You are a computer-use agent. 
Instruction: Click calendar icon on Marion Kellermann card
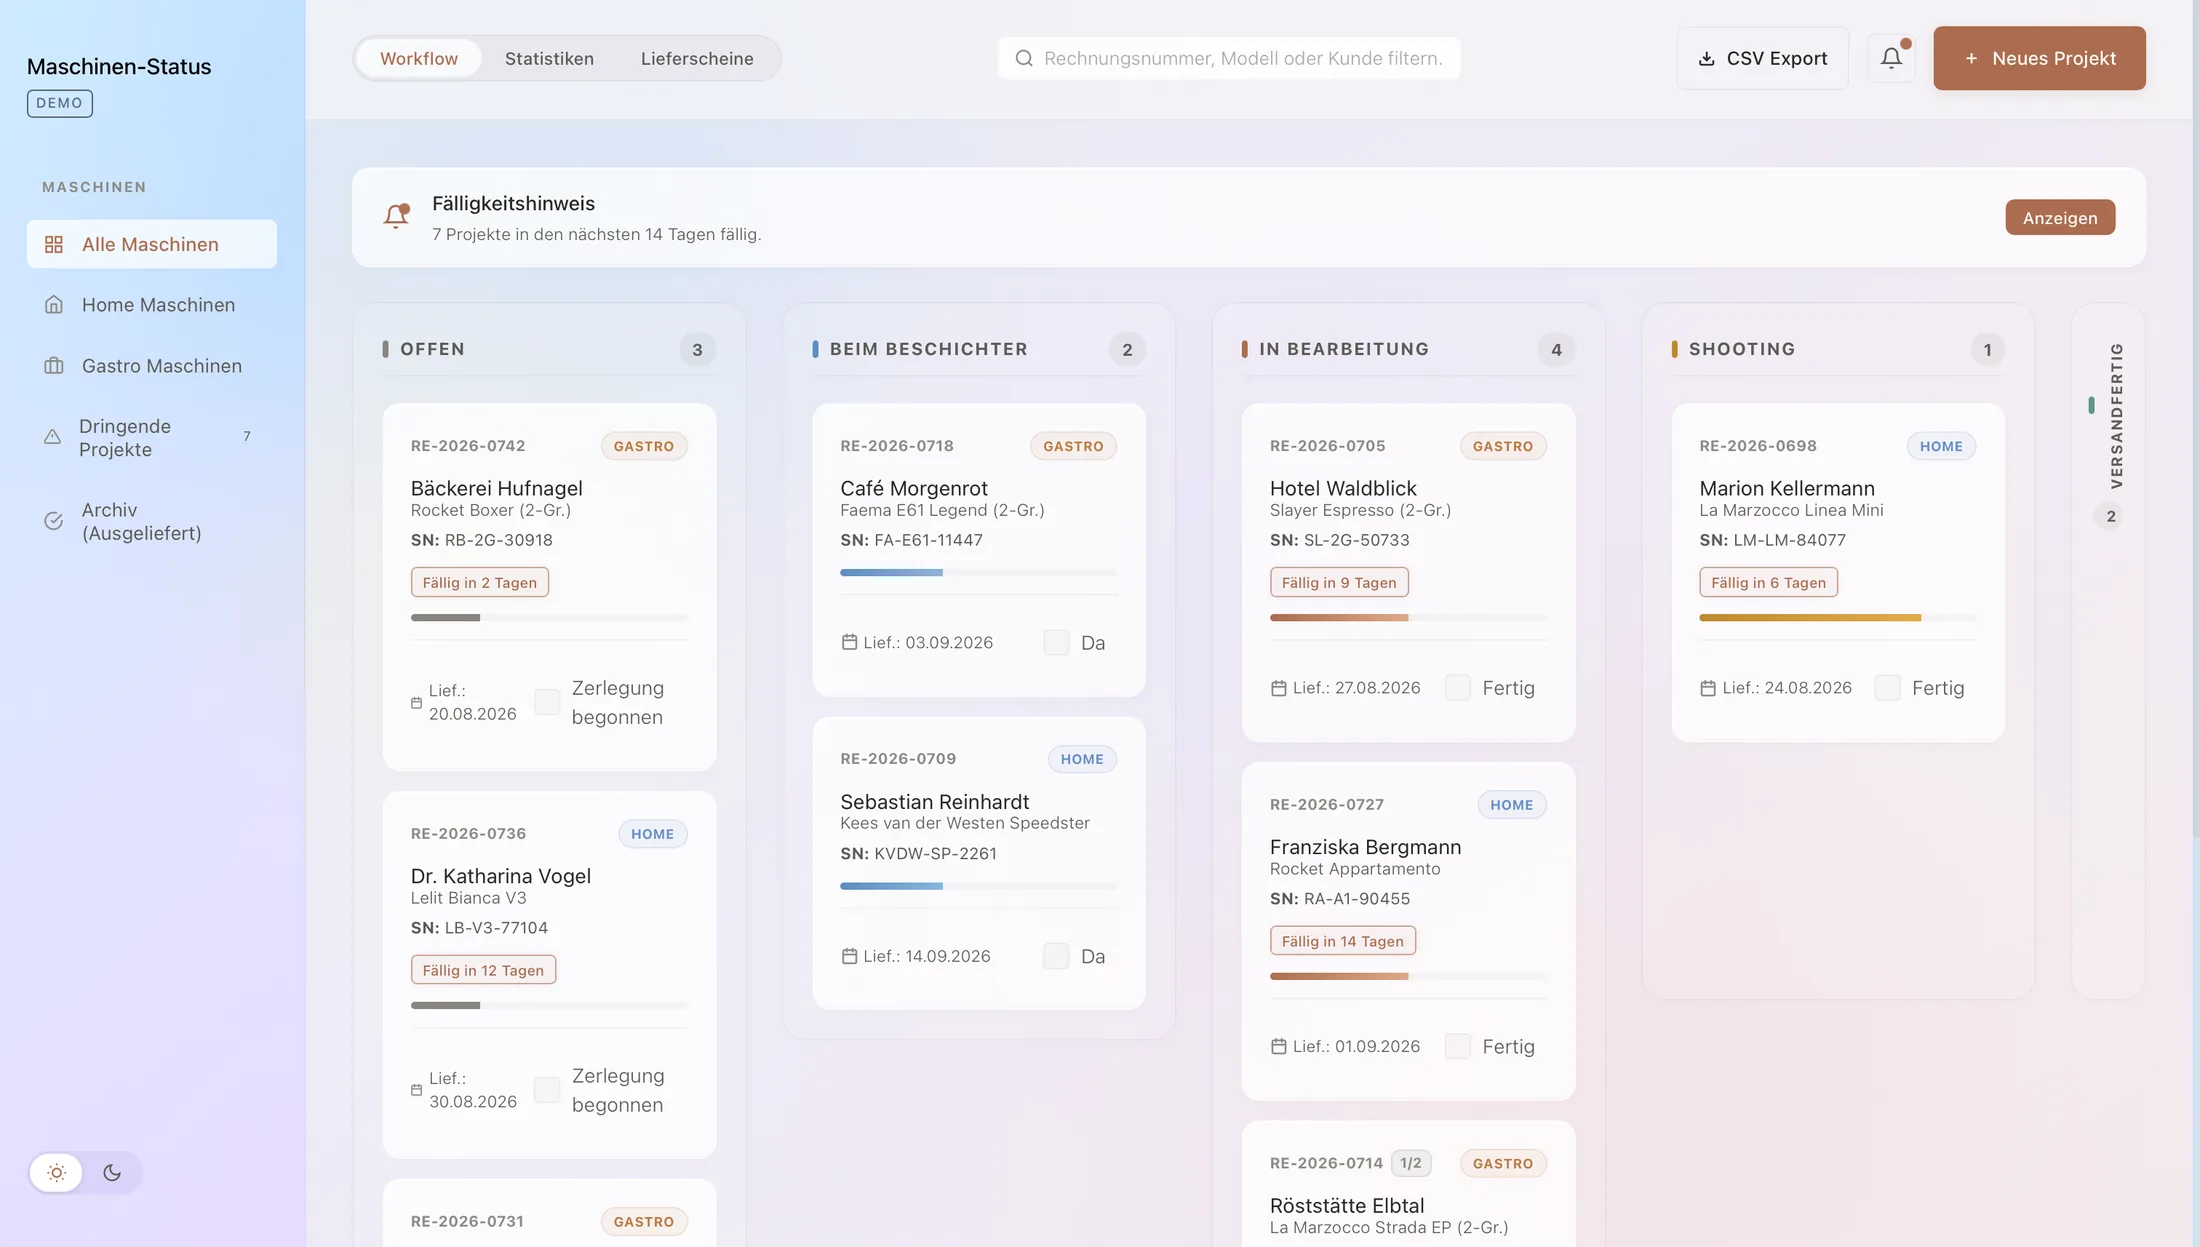pos(1708,688)
